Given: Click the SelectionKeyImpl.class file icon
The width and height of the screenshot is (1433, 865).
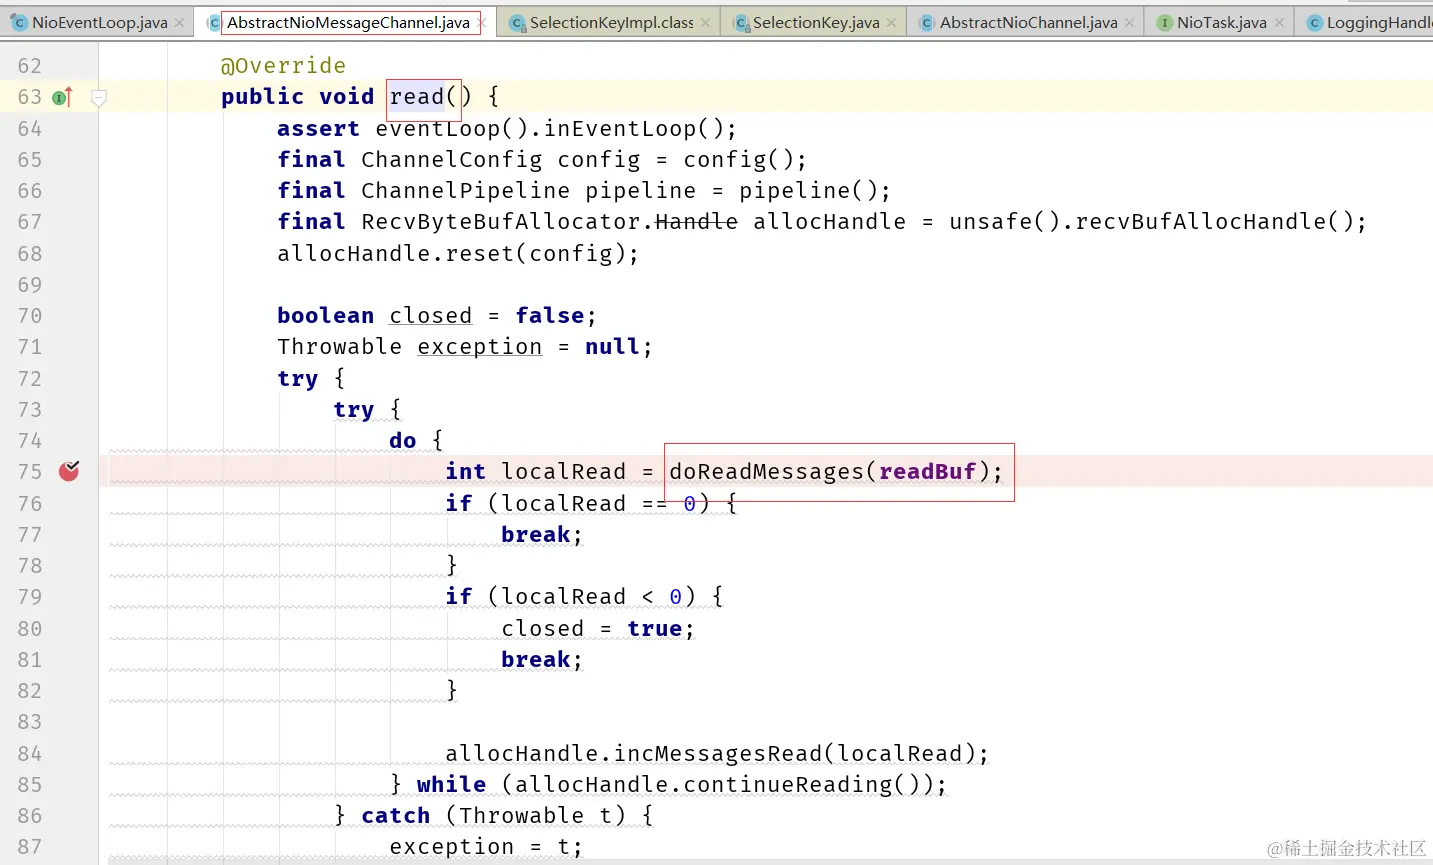Looking at the screenshot, I should (x=517, y=22).
